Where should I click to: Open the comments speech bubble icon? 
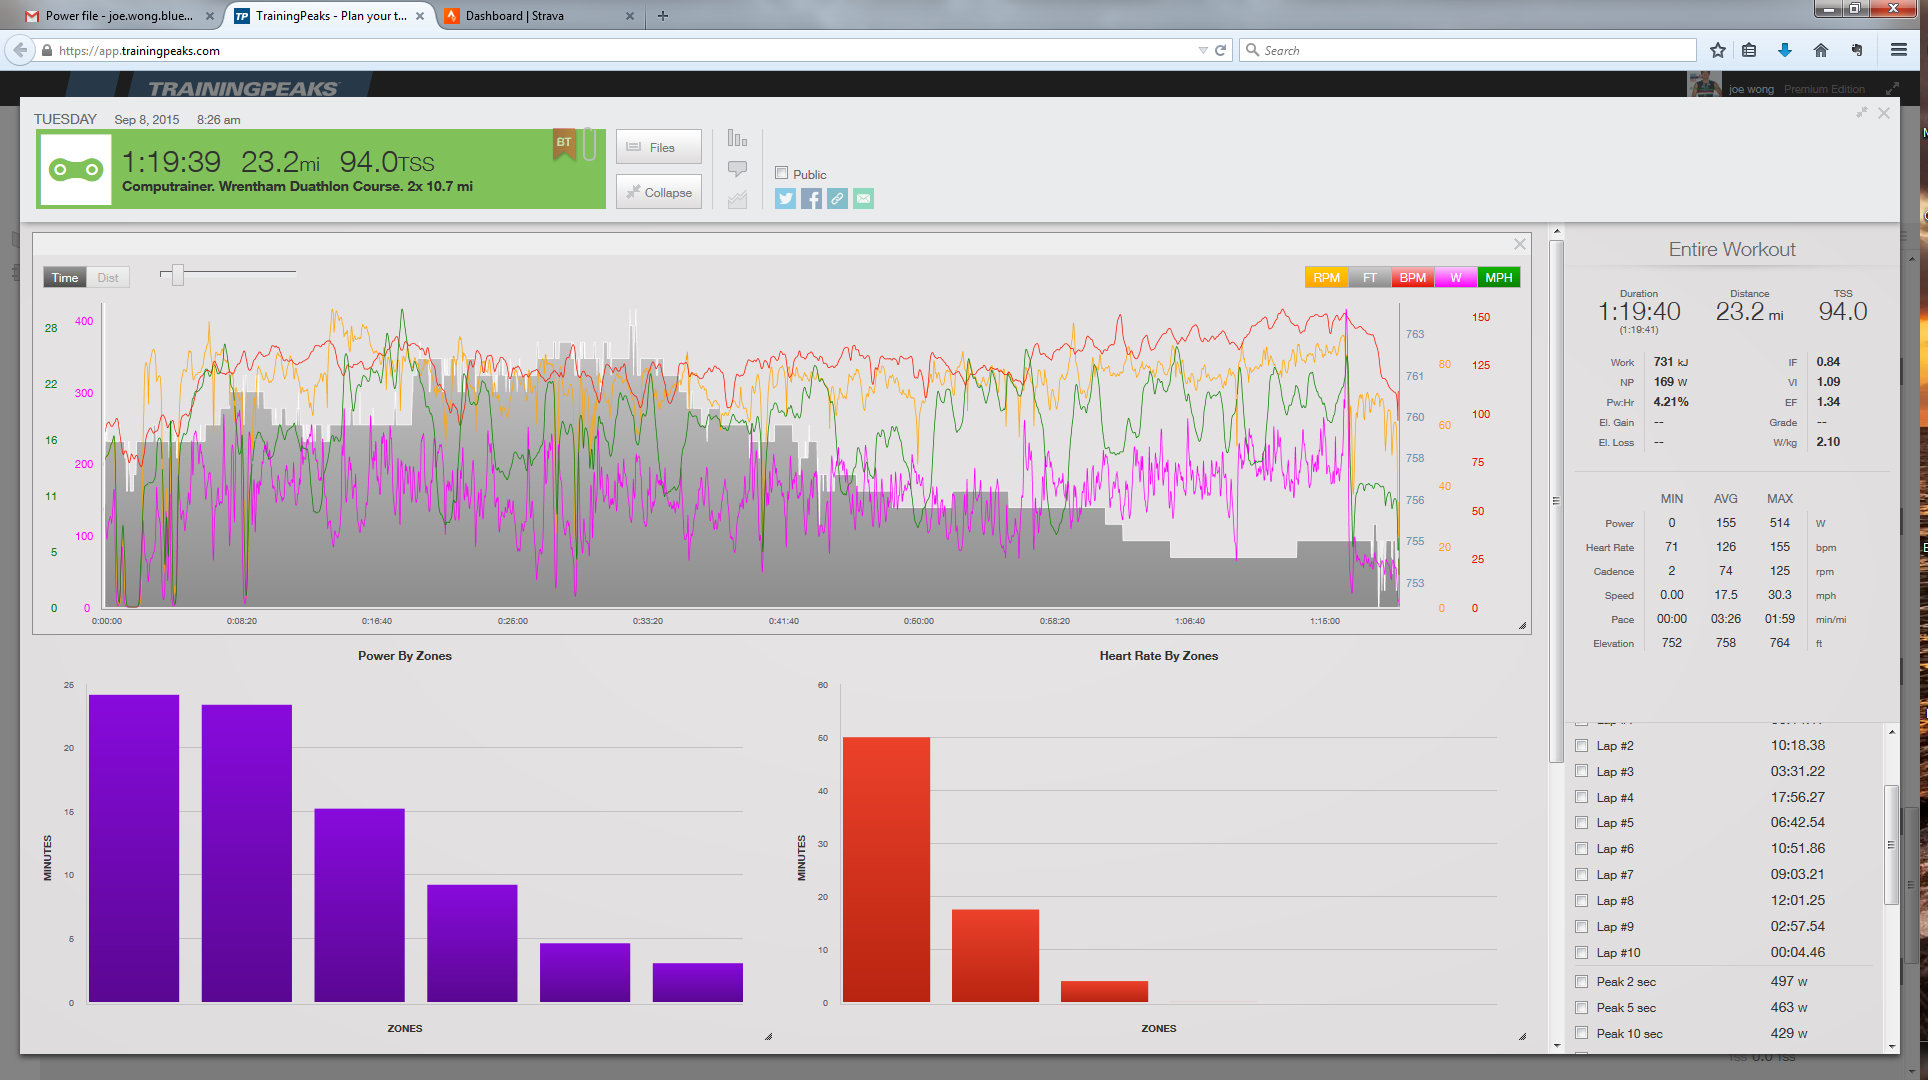pyautogui.click(x=737, y=169)
